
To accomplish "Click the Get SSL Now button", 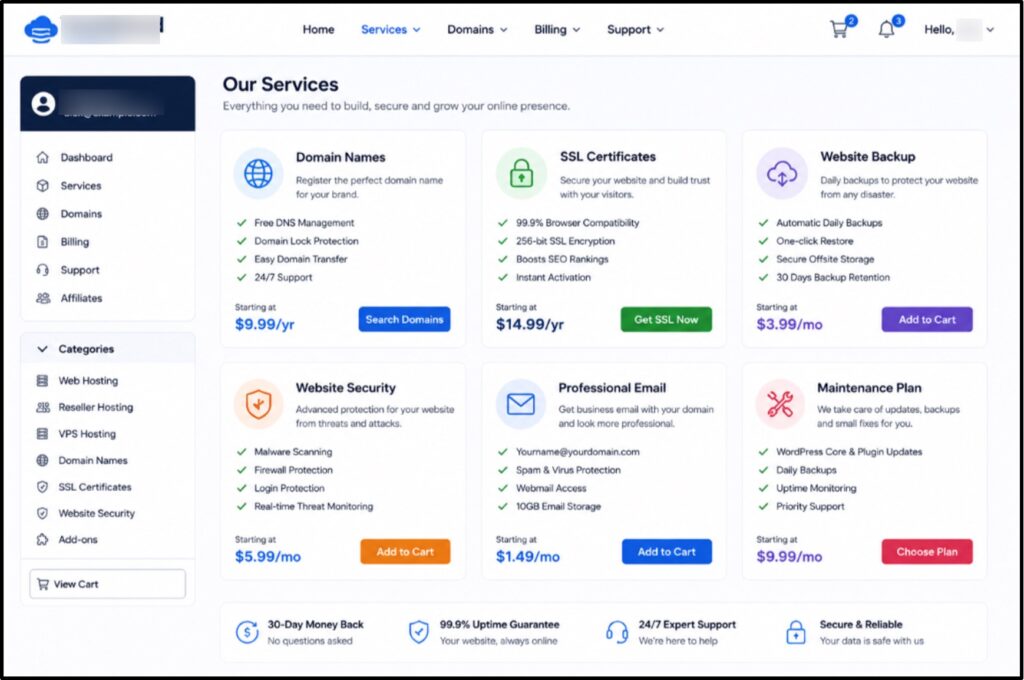I will coord(666,319).
